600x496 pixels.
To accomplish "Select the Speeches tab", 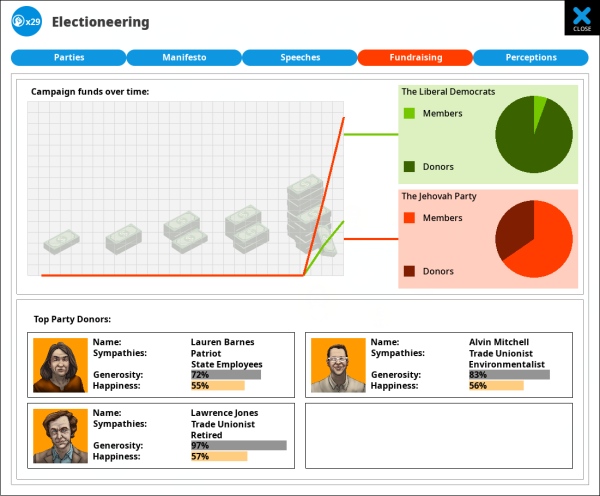I will (299, 58).
